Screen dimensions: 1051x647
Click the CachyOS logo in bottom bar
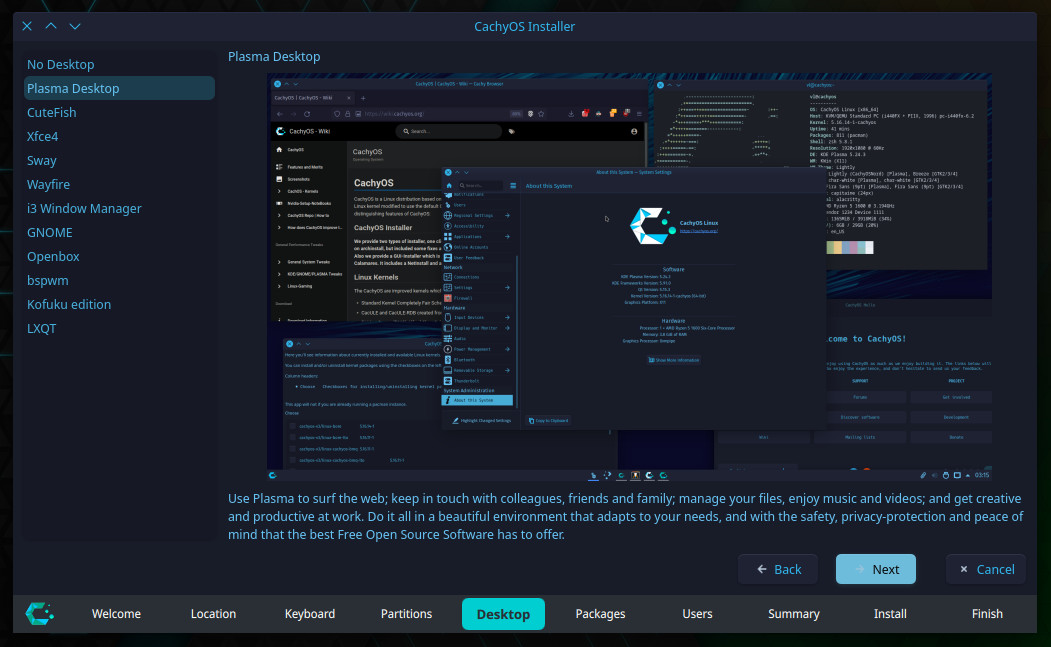coord(40,613)
